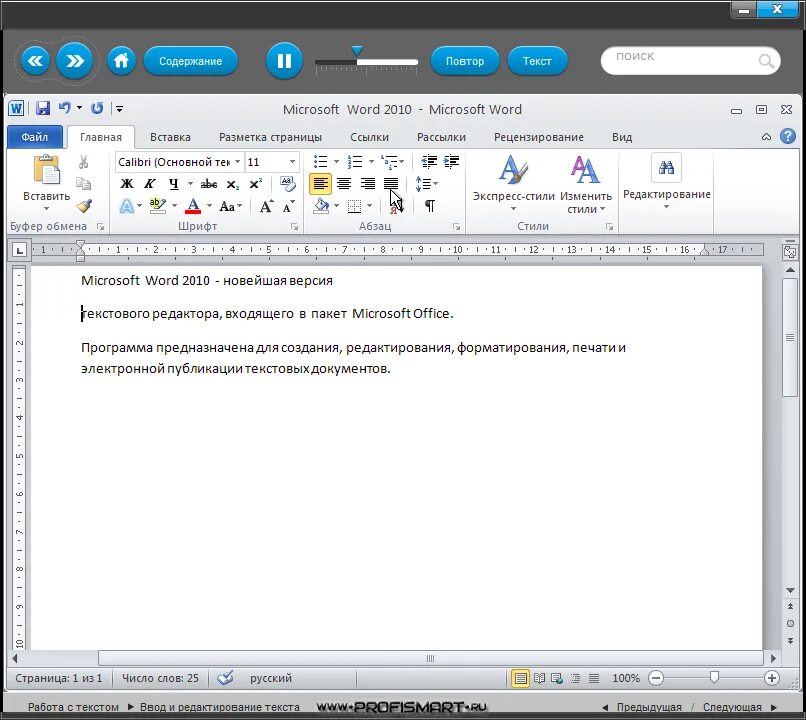Toggle align text left
The image size is (806, 720).
click(x=320, y=183)
